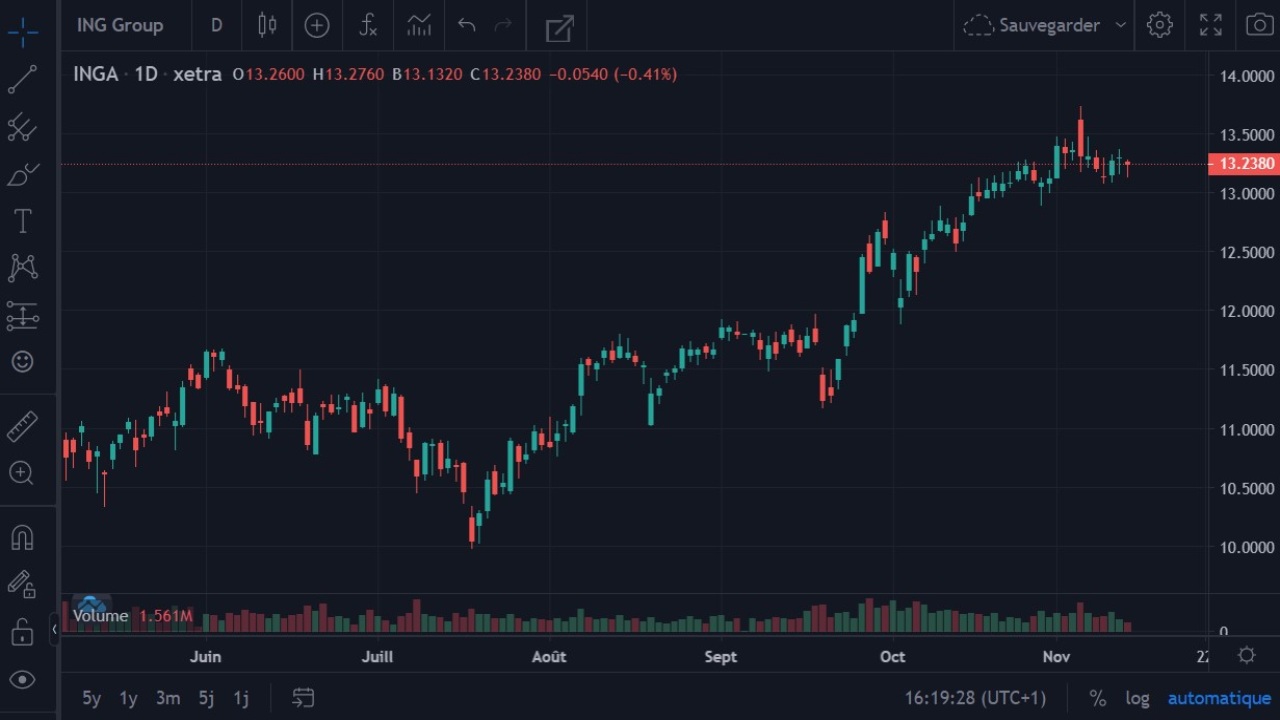The image size is (1280, 720).
Task: Select the 3m time range
Action: pyautogui.click(x=168, y=698)
